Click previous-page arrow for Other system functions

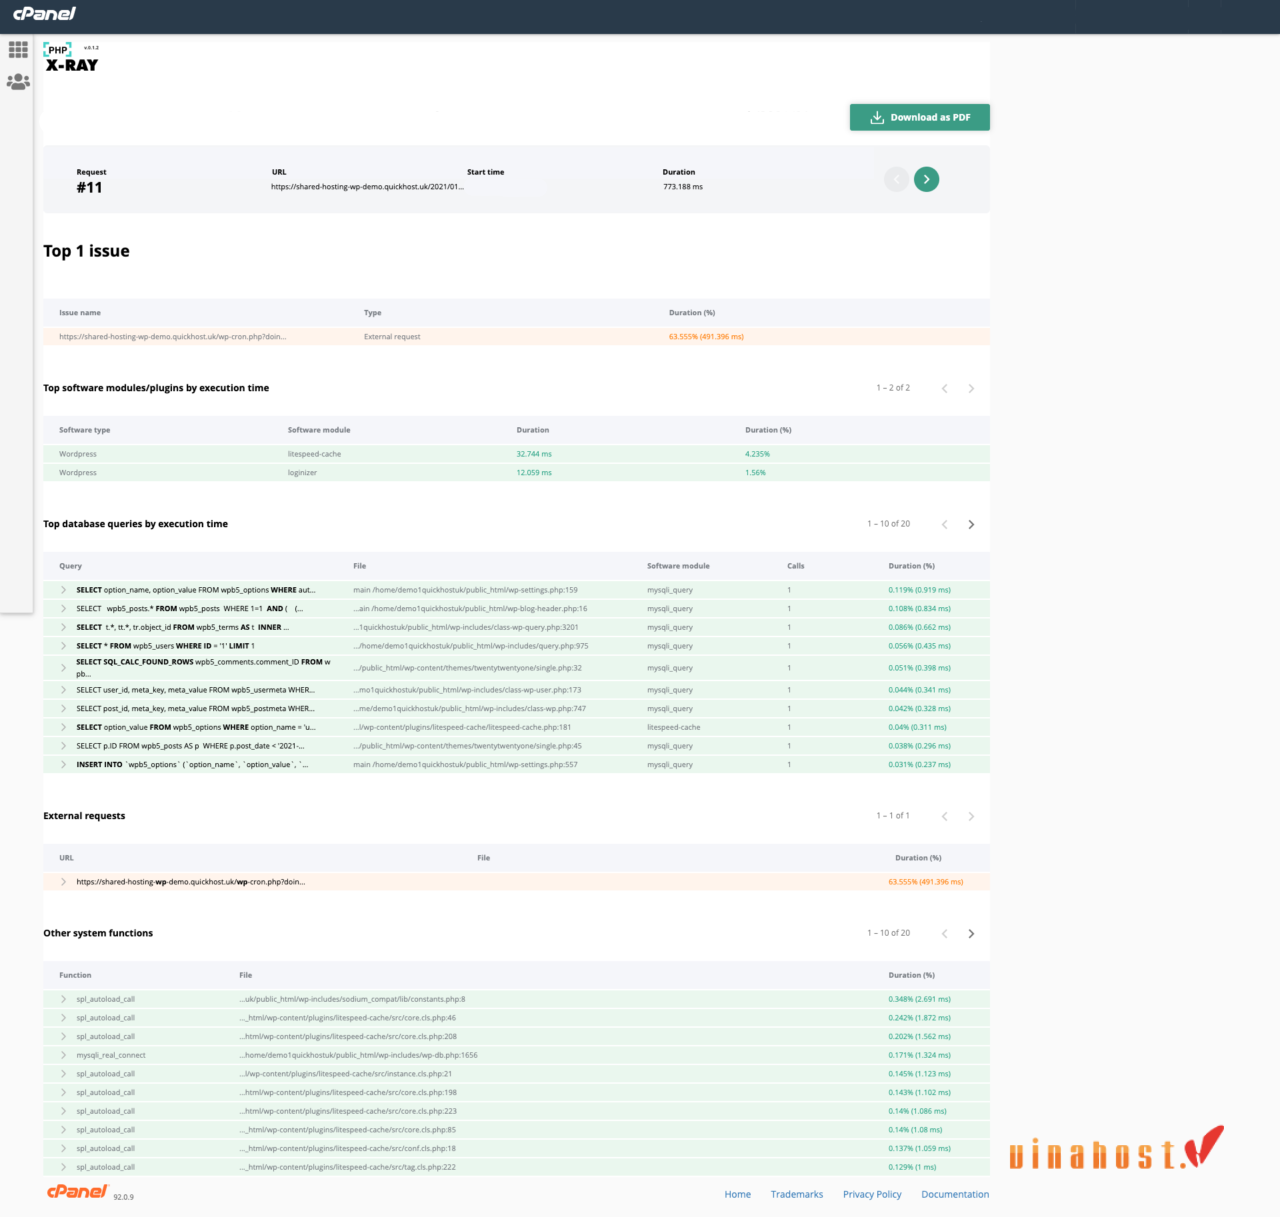[x=944, y=933]
